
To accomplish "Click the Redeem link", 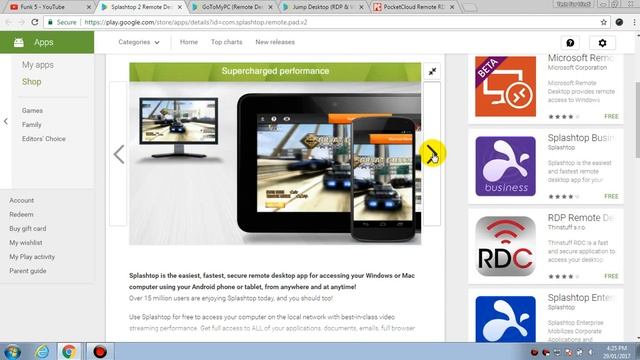I will point(21,214).
